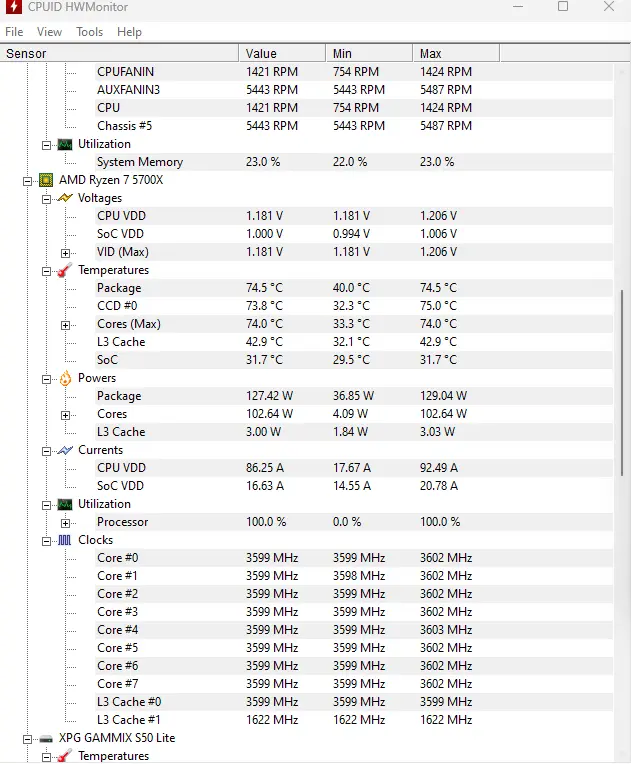Click the Clocks waveform icon
The height and width of the screenshot is (764, 631).
65,540
